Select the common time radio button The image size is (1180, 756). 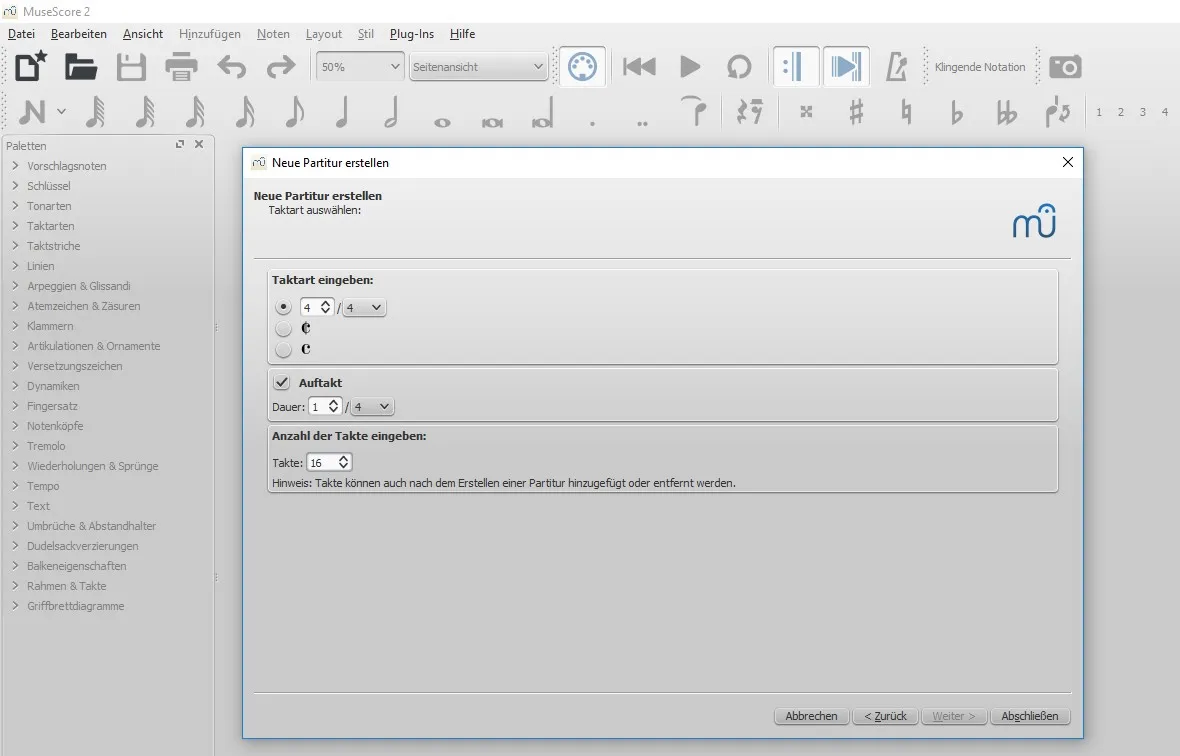pos(283,349)
